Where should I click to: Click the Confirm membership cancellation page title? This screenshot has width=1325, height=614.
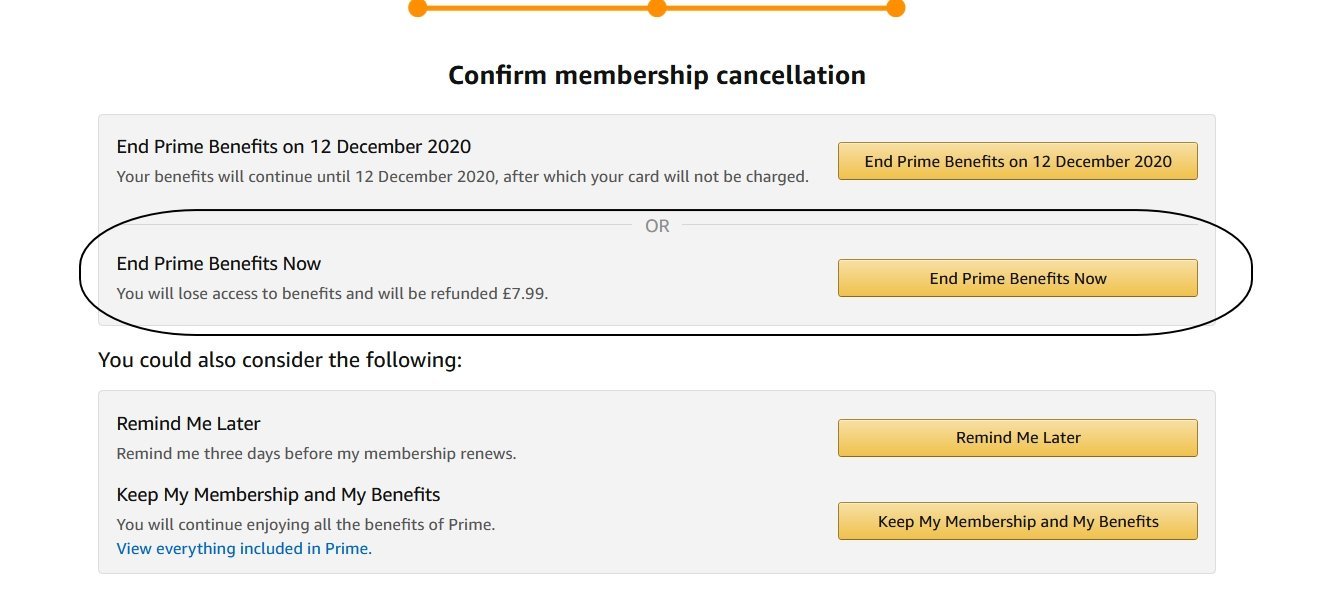pos(657,75)
